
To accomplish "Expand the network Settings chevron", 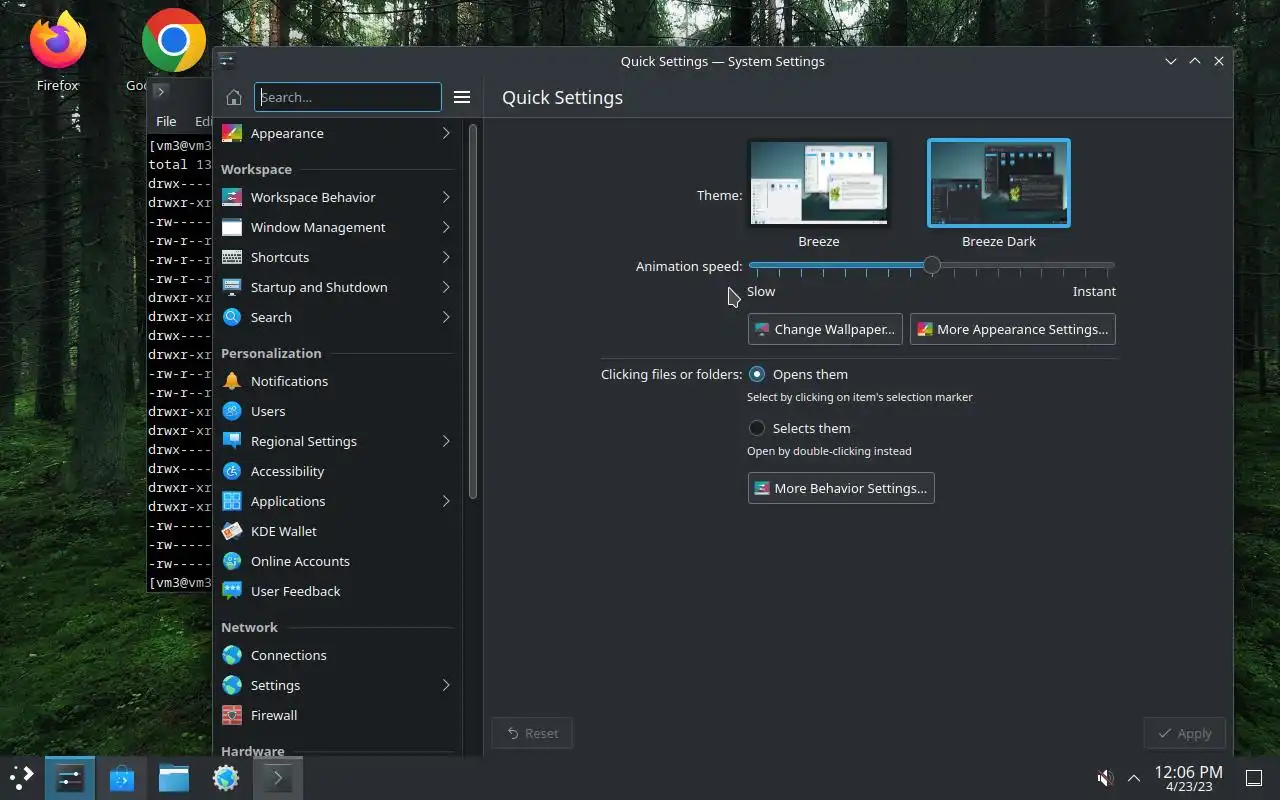I will click(x=446, y=685).
